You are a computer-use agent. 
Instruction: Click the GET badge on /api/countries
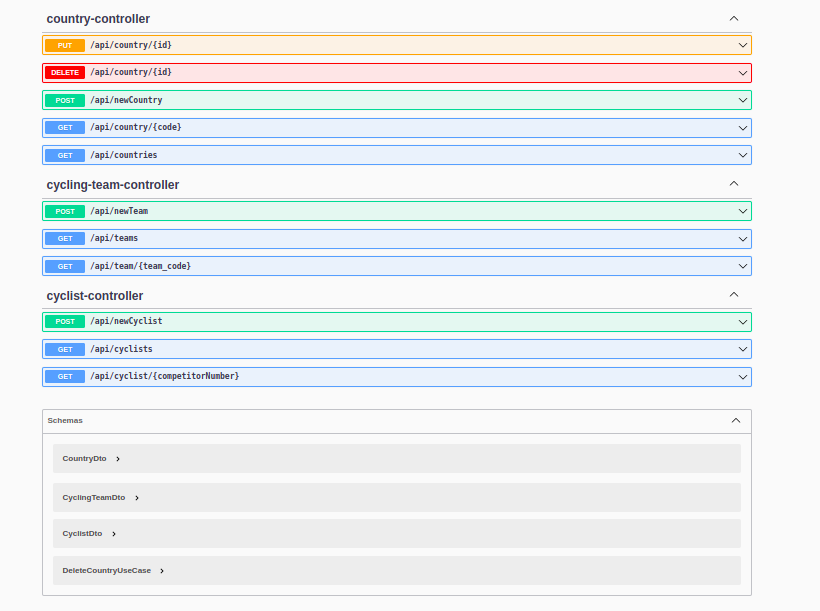(64, 155)
